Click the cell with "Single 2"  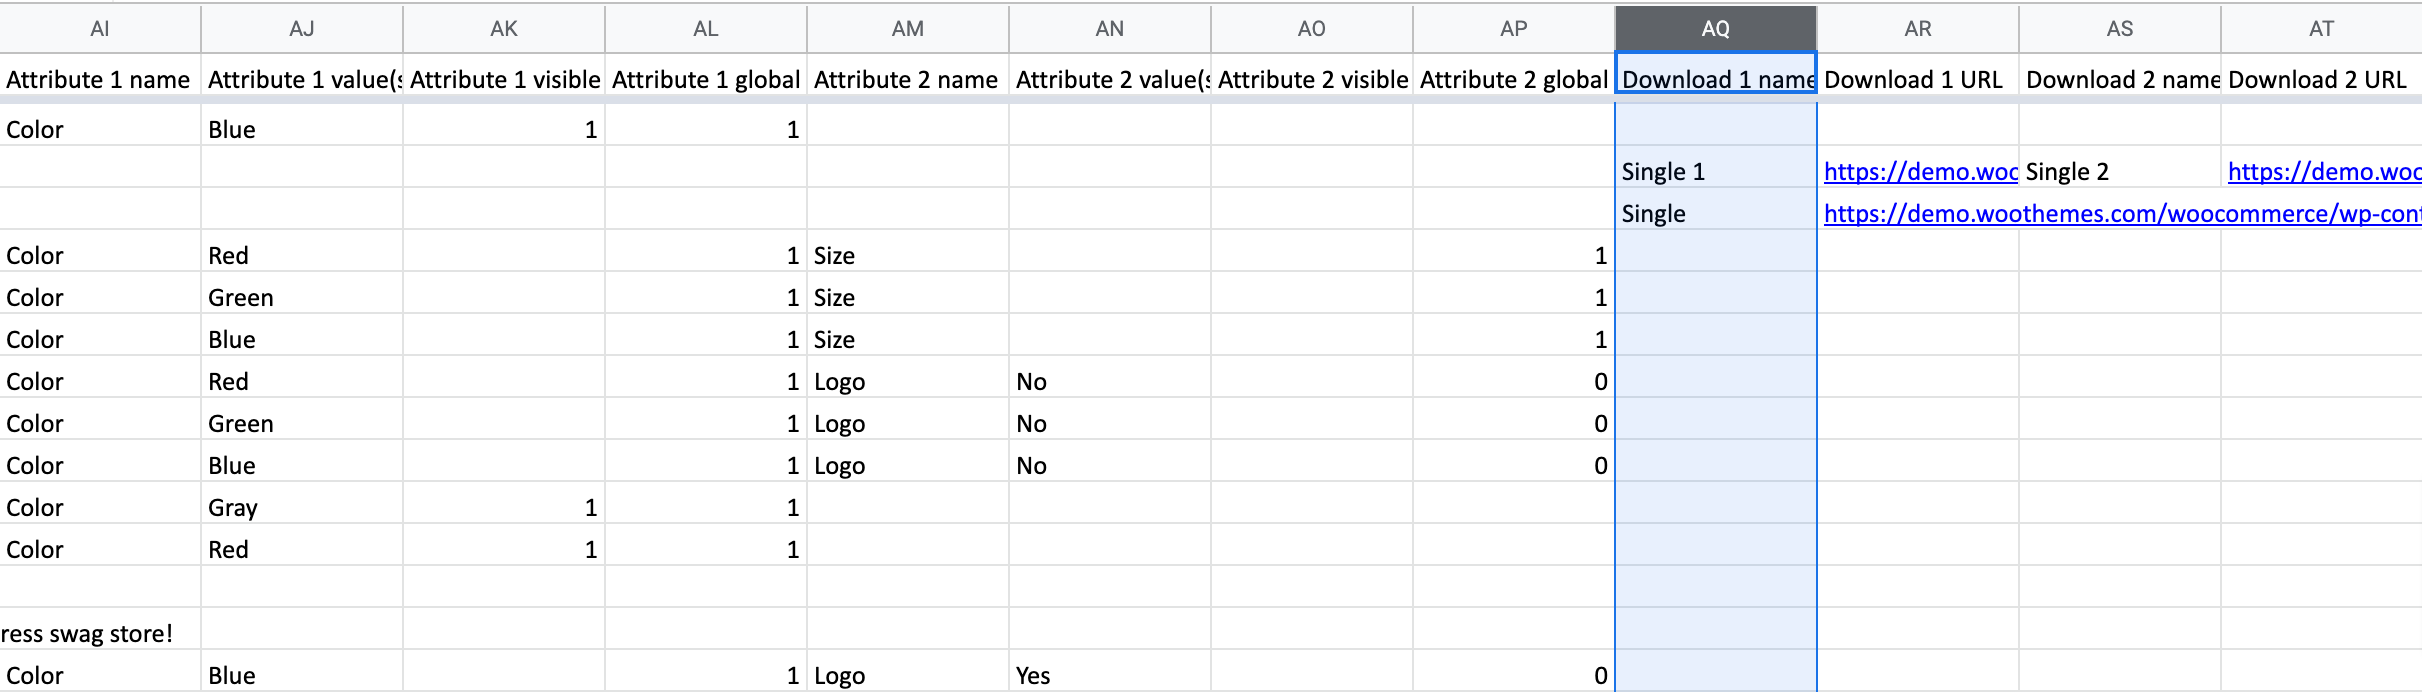point(2119,172)
